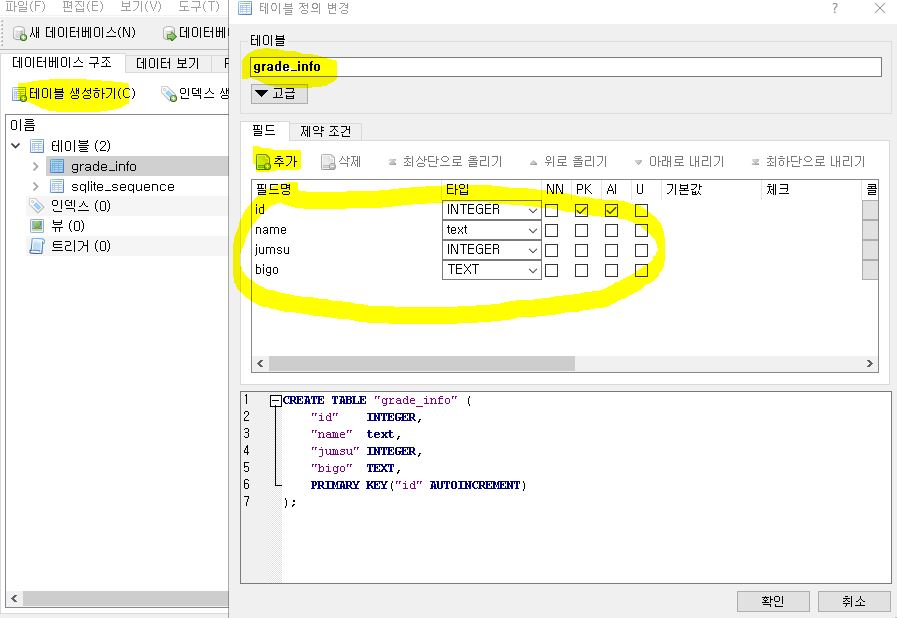The height and width of the screenshot is (618, 897).
Task: Open type dropdown for the id field
Action: tap(491, 210)
